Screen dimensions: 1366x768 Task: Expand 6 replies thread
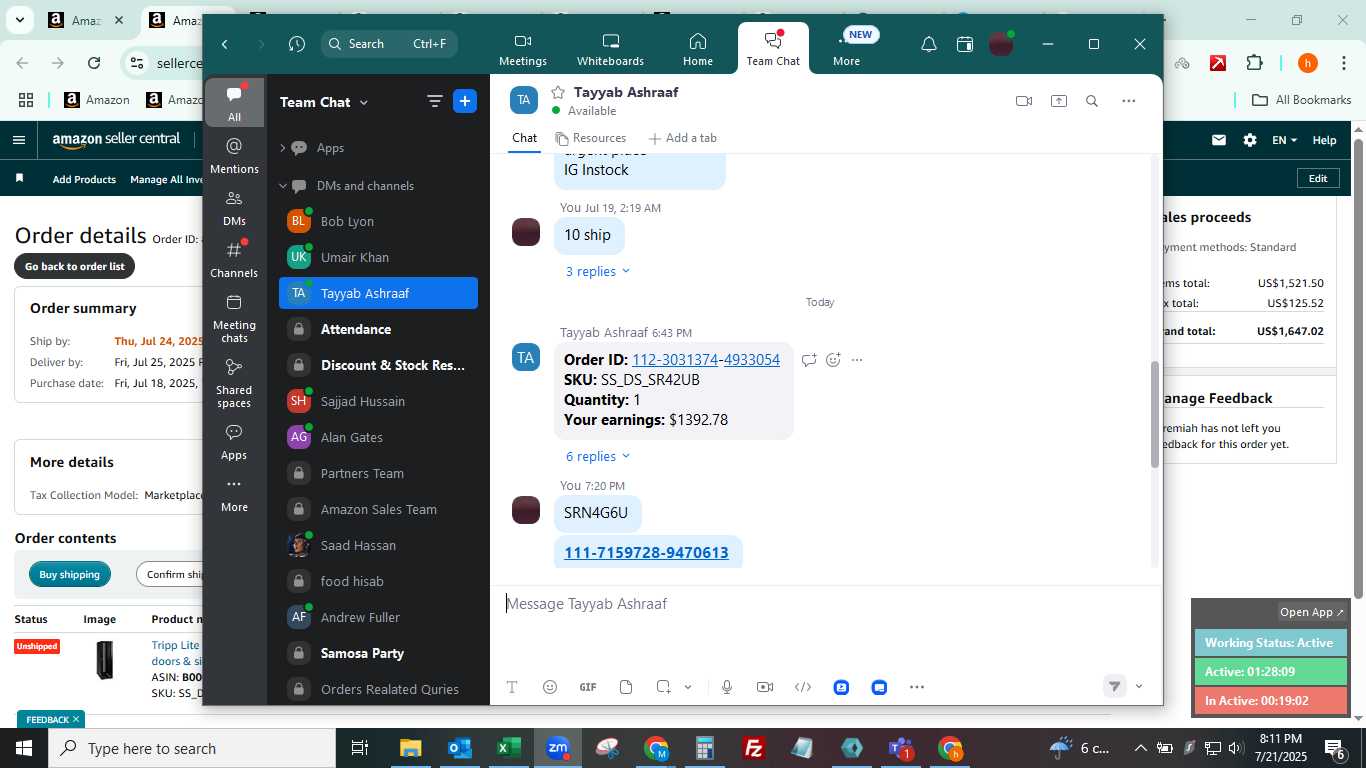[x=598, y=456]
